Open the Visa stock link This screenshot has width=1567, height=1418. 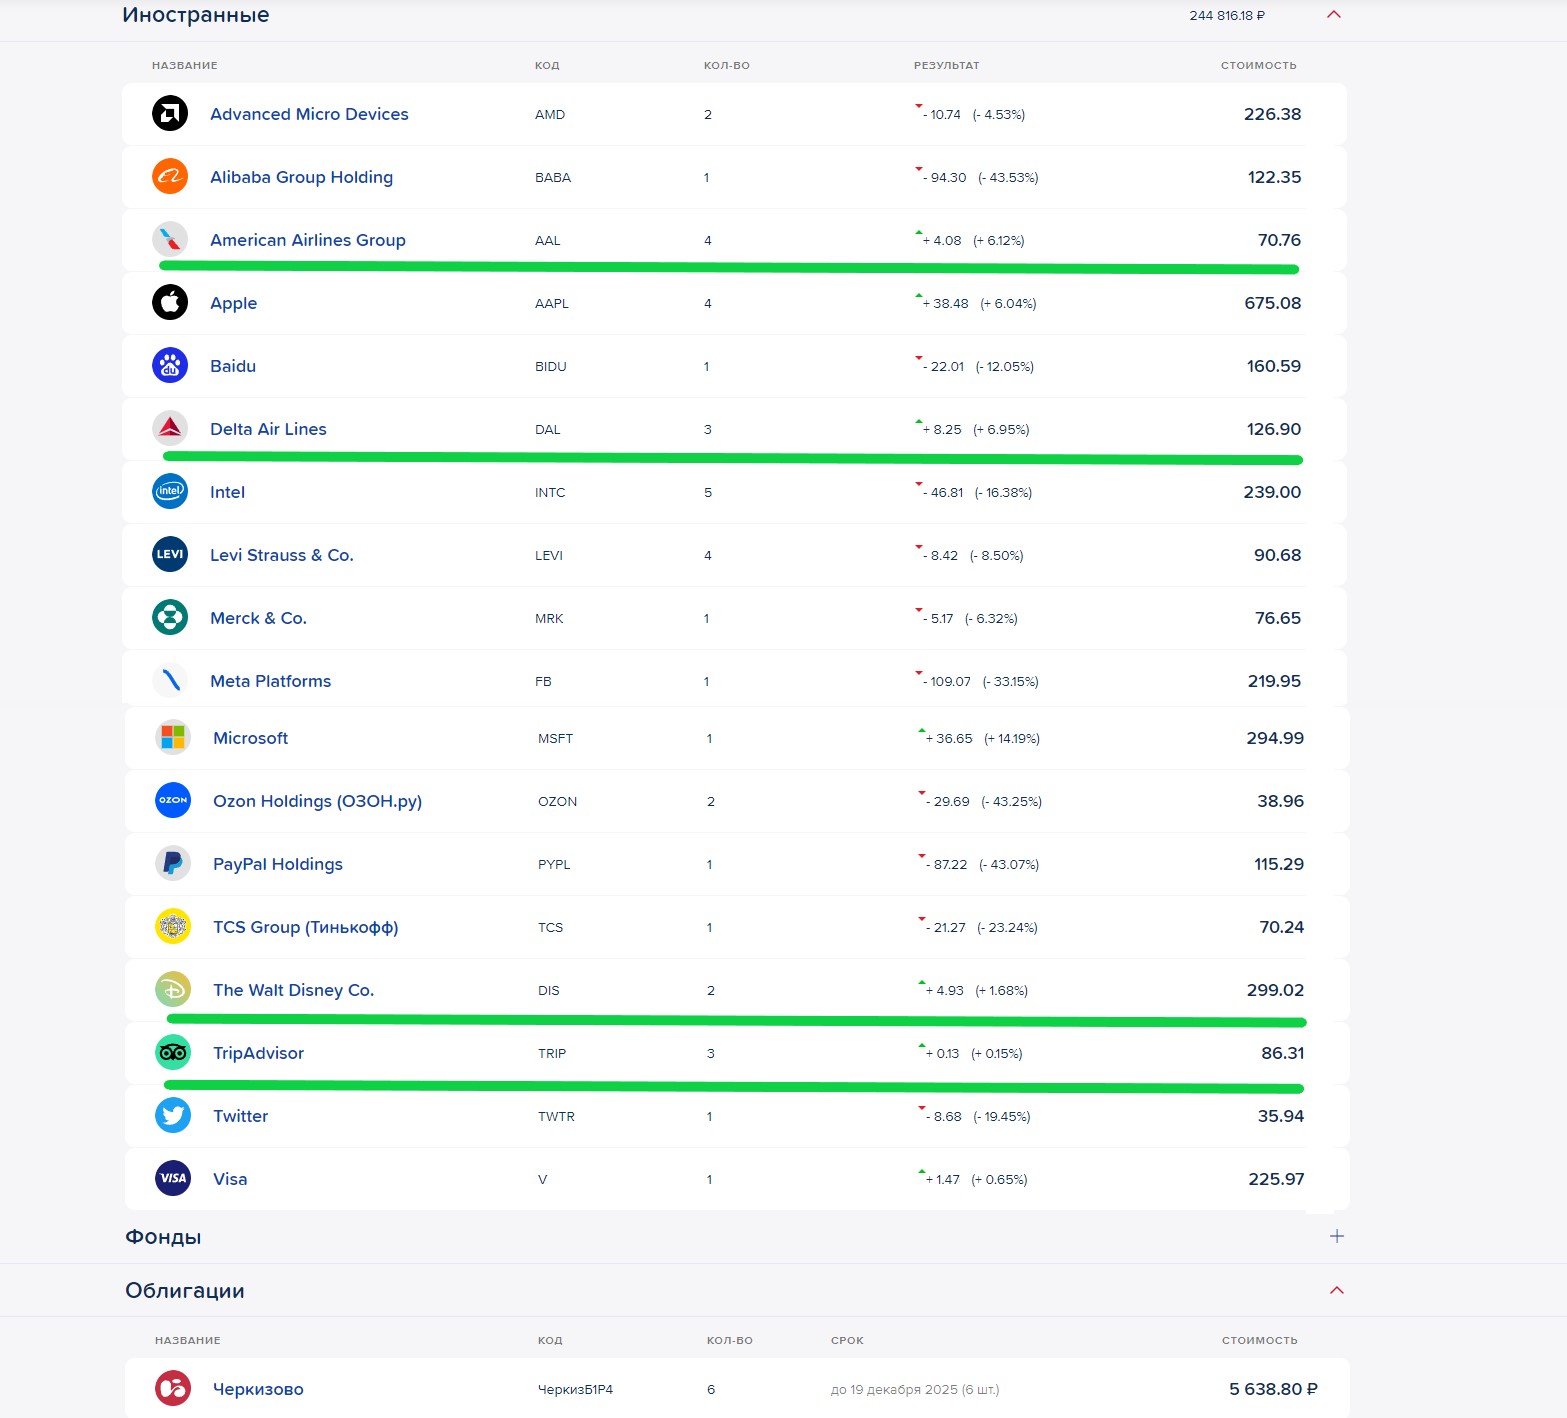(x=230, y=1179)
